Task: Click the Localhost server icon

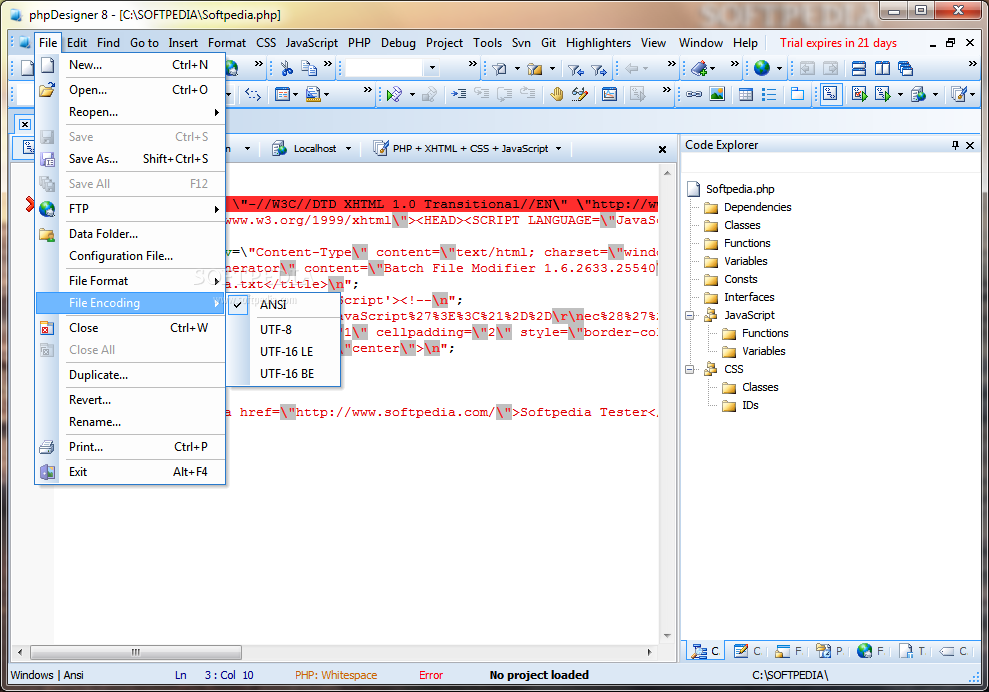Action: [279, 148]
